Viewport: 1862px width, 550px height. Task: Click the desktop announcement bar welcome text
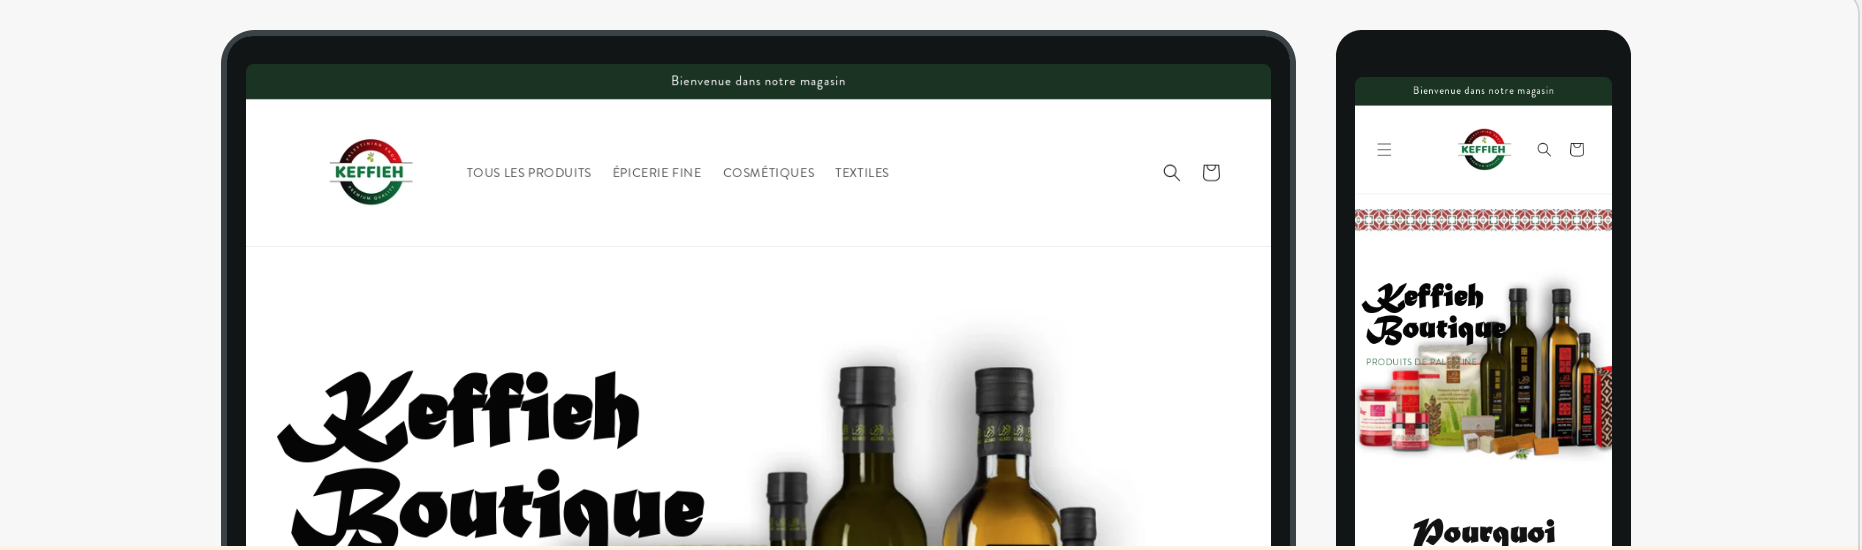pyautogui.click(x=758, y=82)
